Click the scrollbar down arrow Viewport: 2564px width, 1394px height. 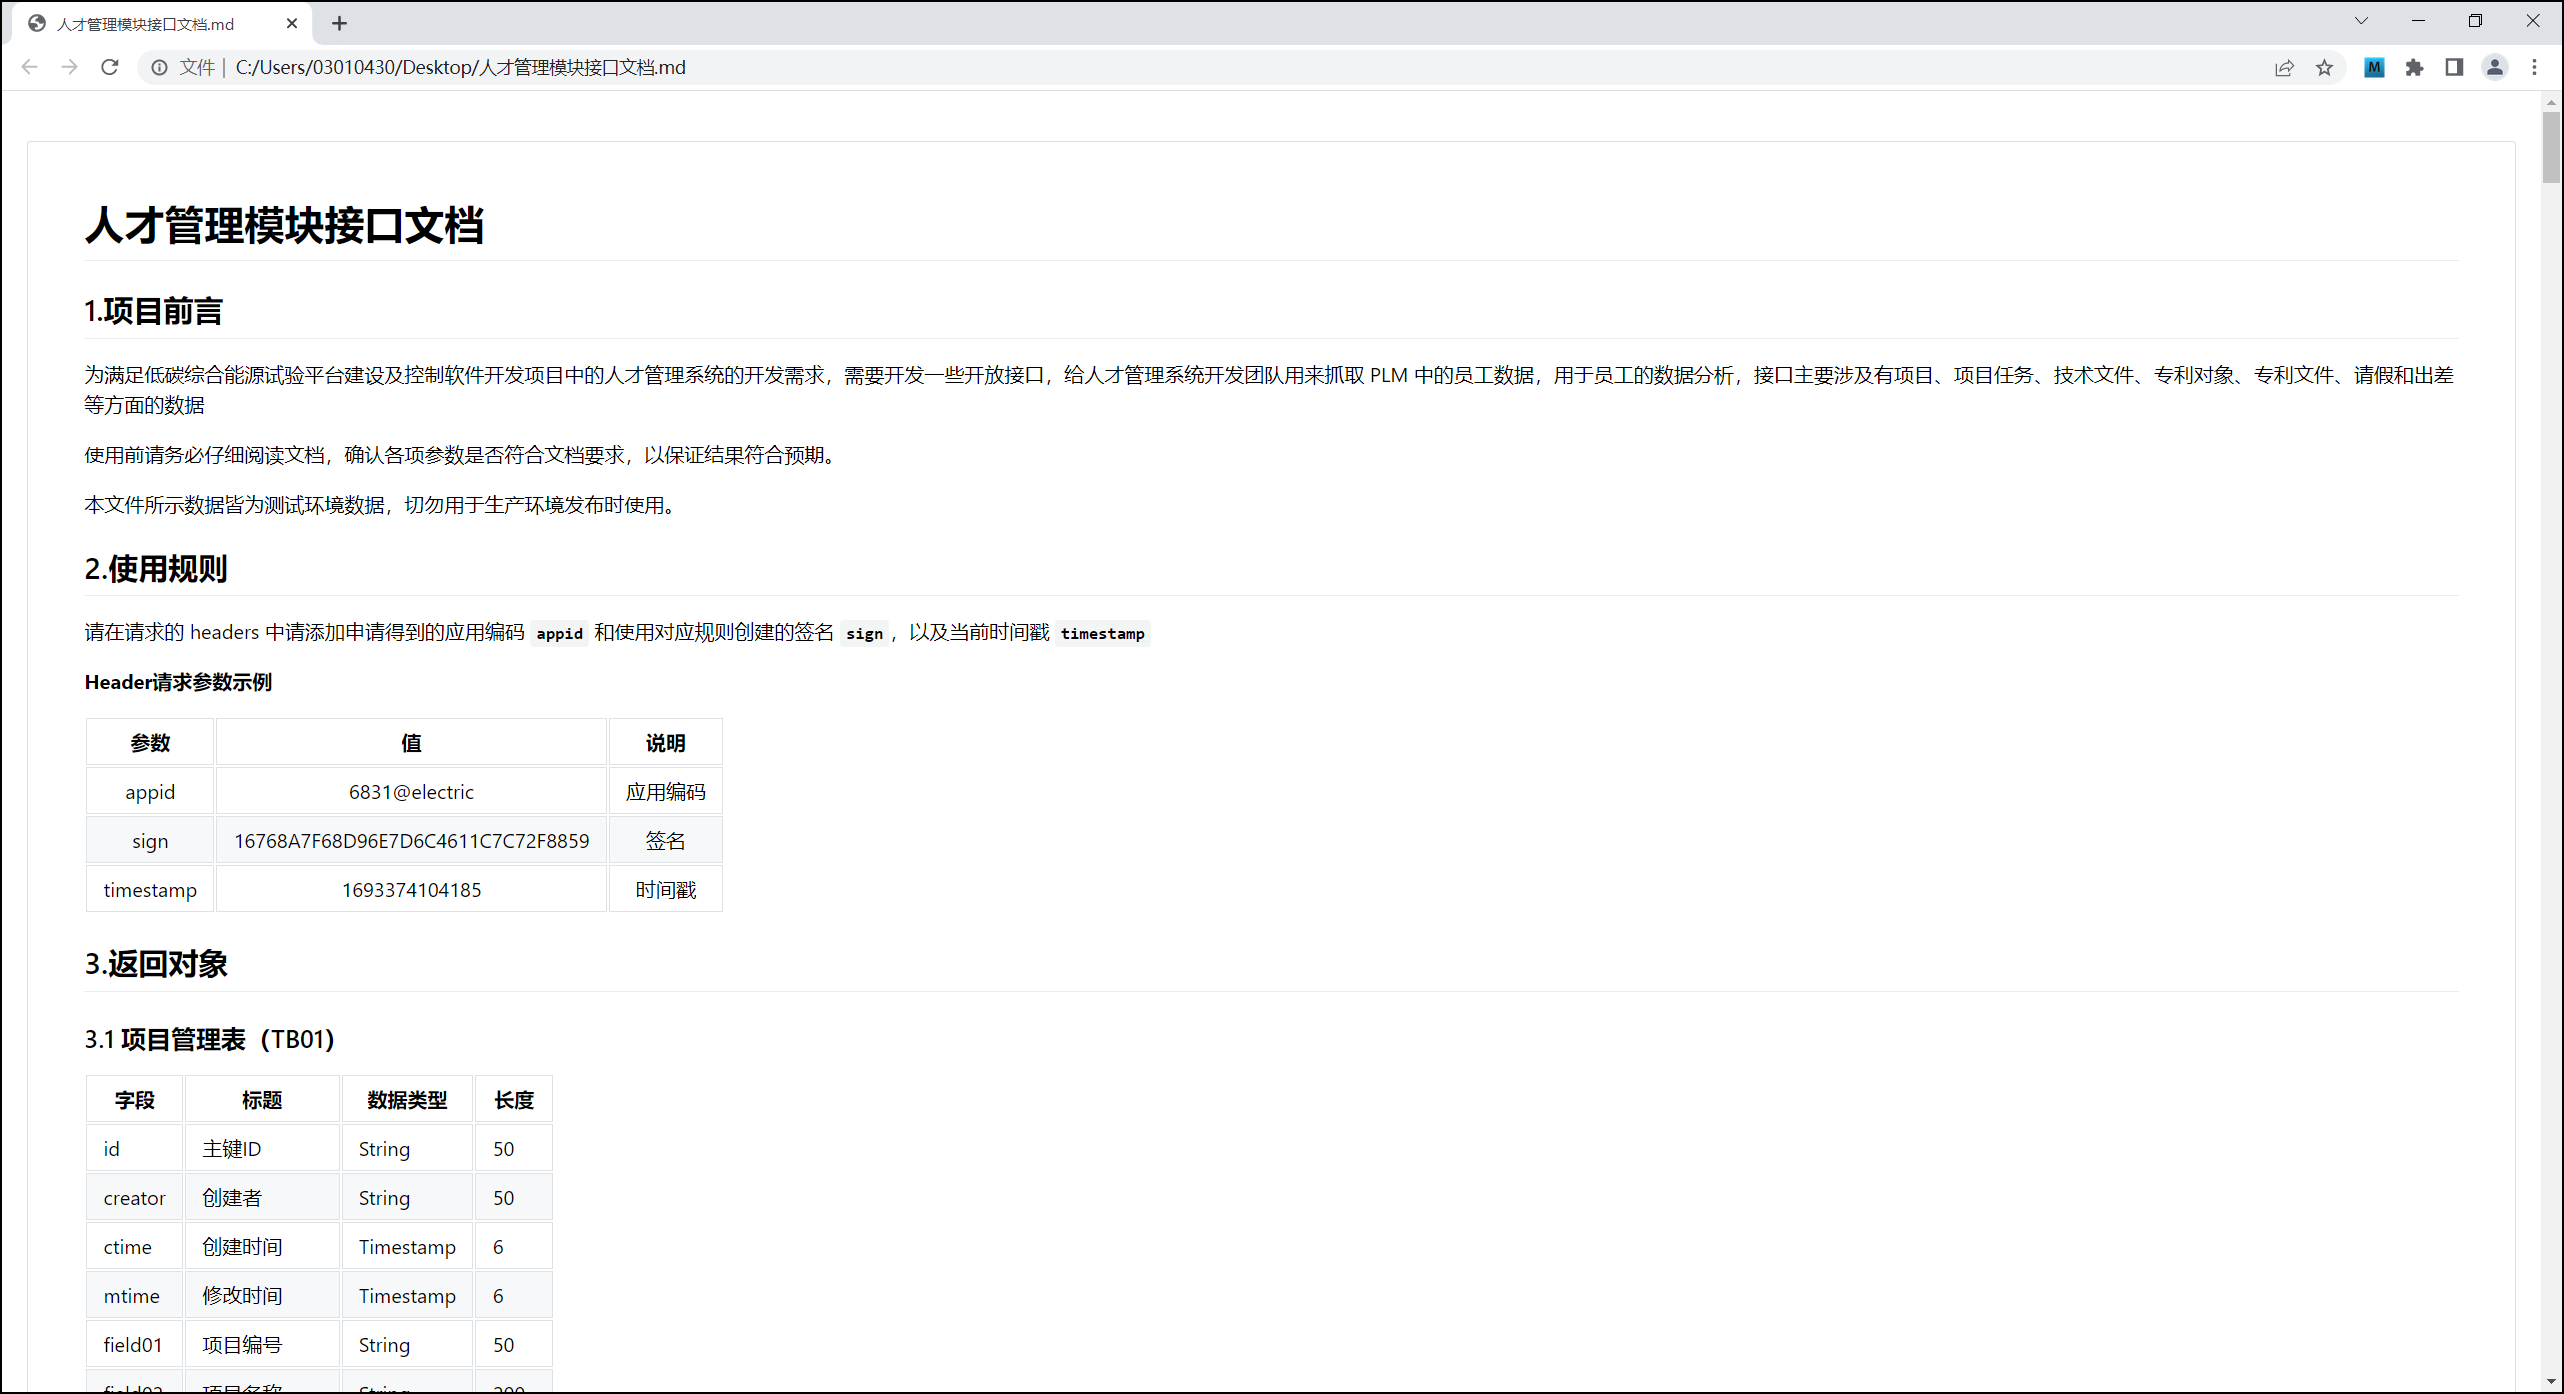[x=2551, y=1381]
